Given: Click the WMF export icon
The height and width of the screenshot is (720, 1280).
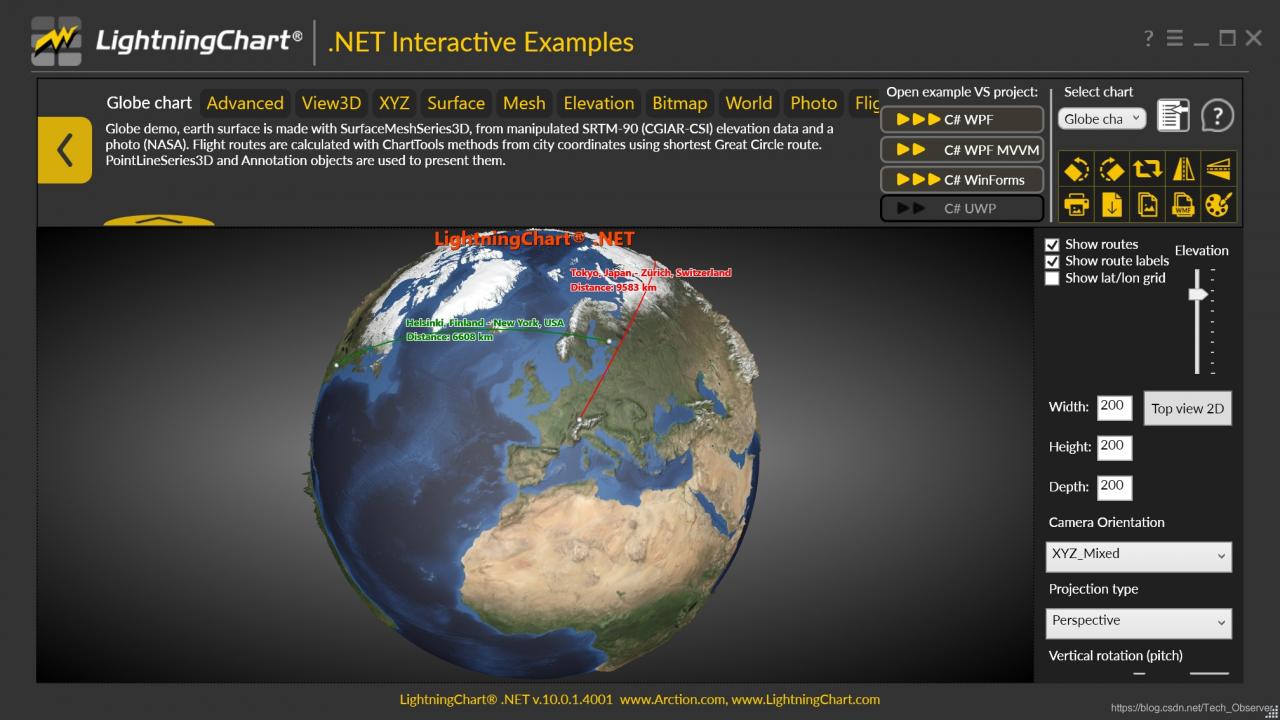Looking at the screenshot, I should coord(1183,205).
